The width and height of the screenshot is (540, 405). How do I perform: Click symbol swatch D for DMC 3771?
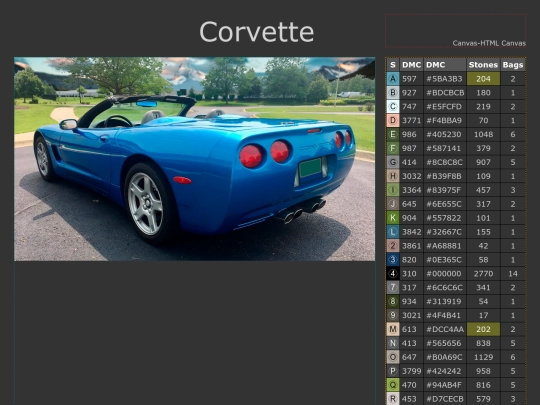pyautogui.click(x=393, y=121)
